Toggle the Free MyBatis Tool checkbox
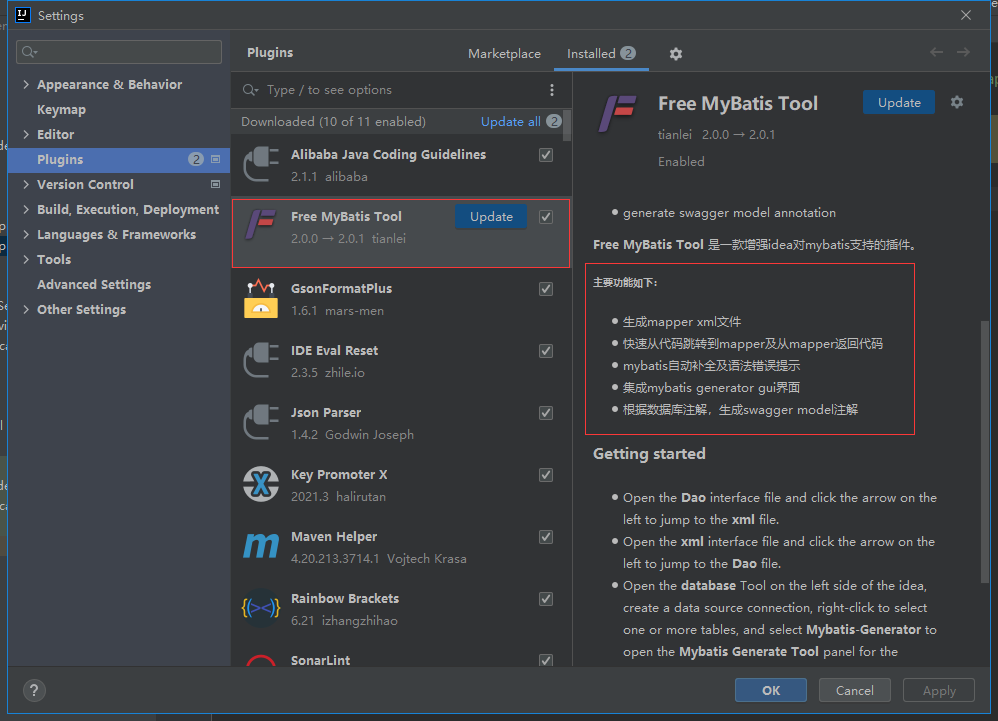This screenshot has width=998, height=721. click(x=545, y=217)
